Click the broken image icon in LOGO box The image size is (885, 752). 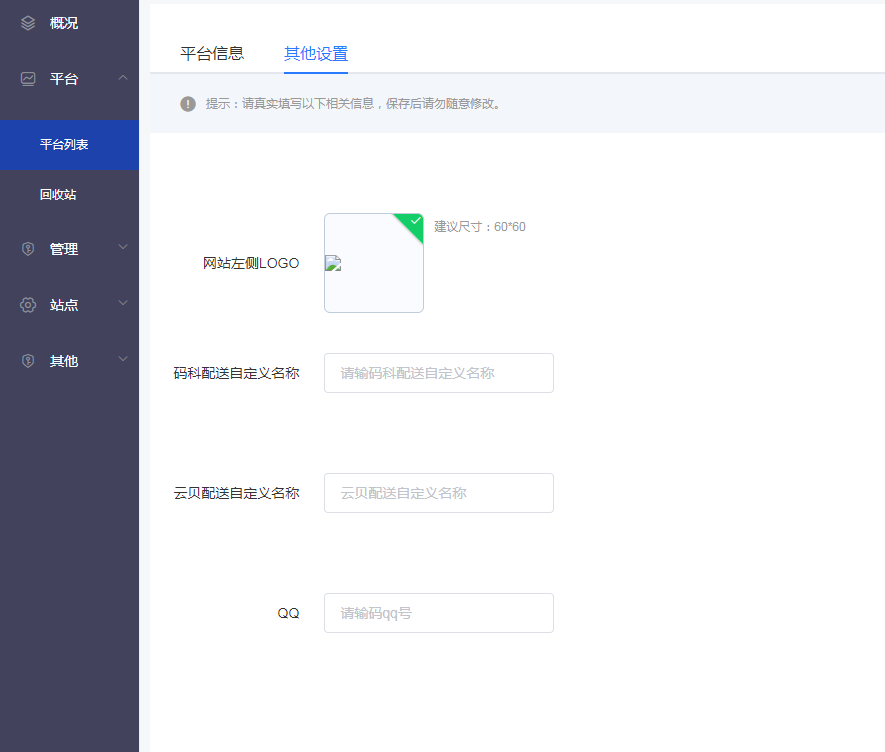point(334,264)
